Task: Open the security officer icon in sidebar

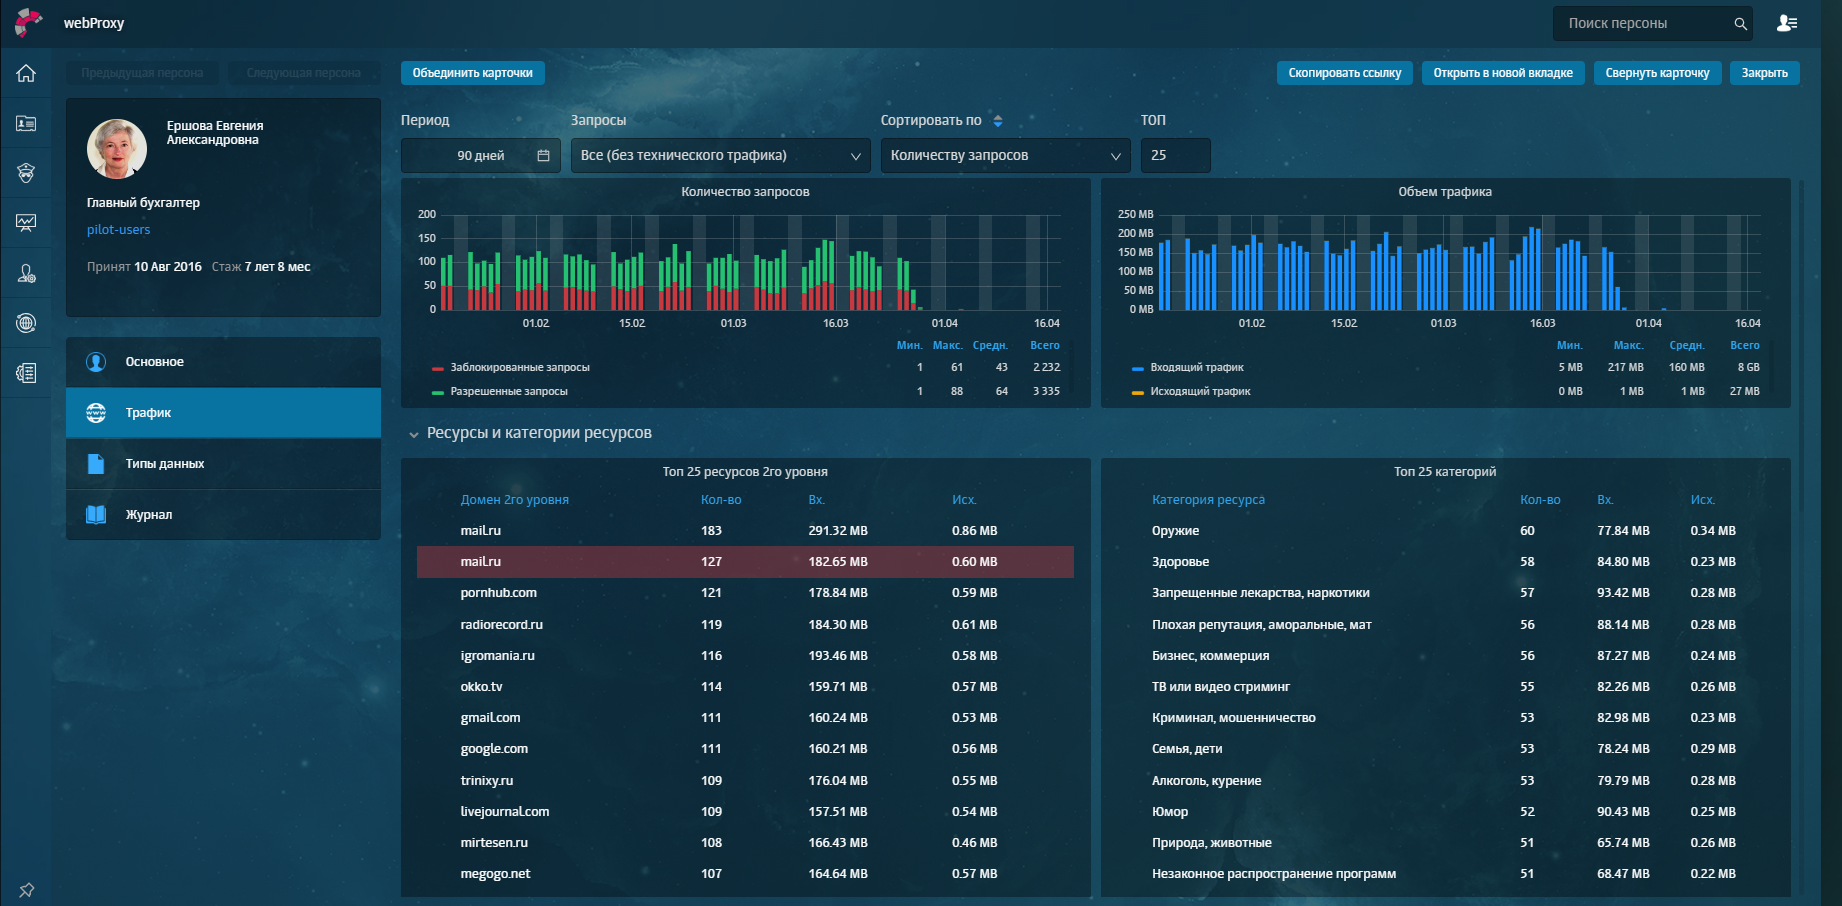Action: [x=26, y=173]
